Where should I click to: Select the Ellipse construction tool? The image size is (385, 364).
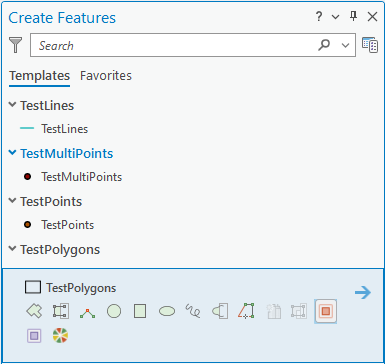click(167, 311)
